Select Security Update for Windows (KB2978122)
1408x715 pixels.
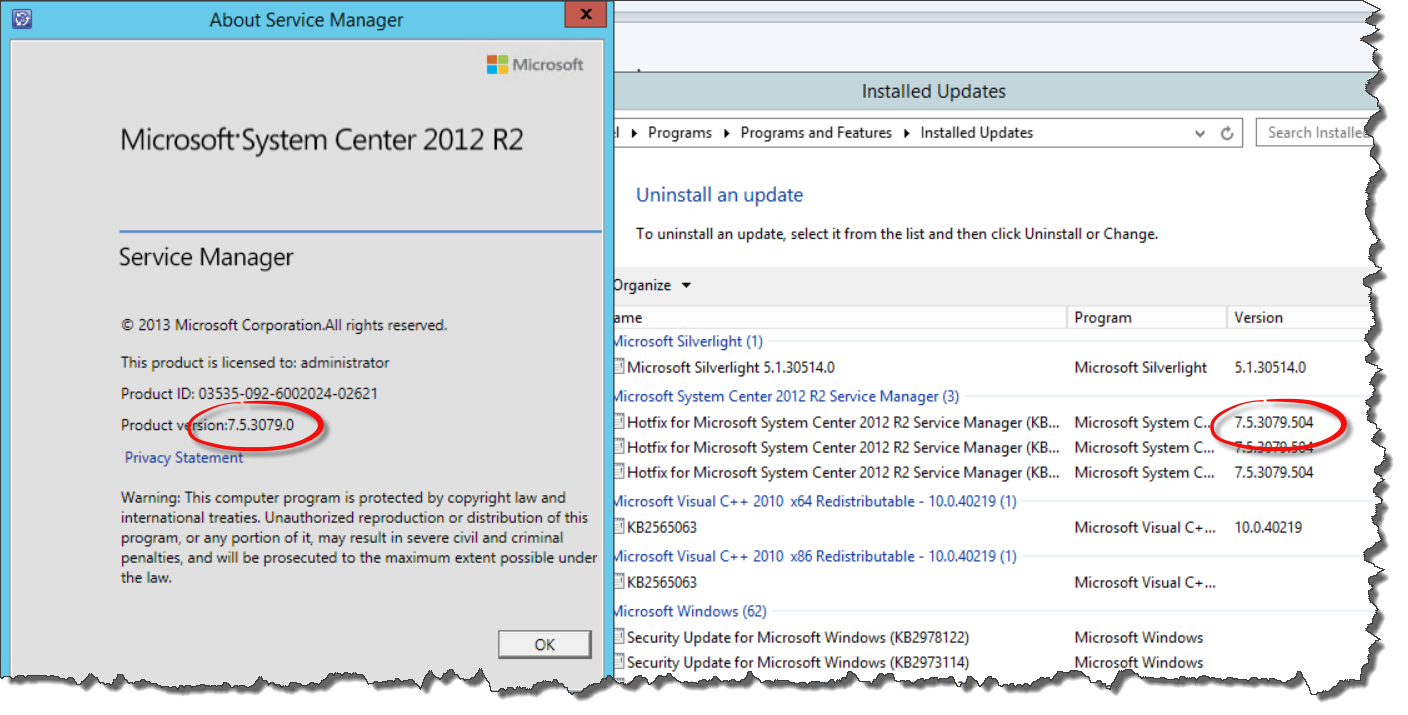(x=798, y=637)
